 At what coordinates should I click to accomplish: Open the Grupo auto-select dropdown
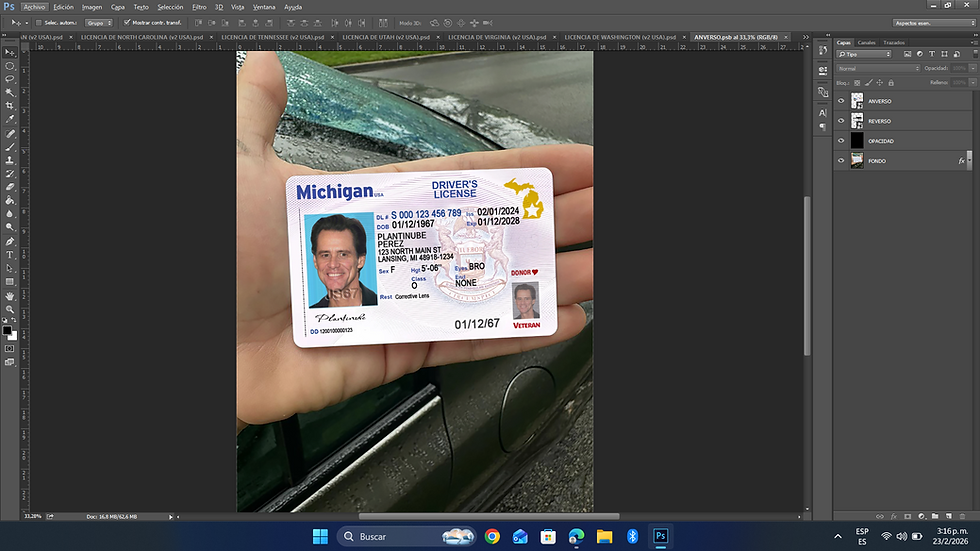99,22
